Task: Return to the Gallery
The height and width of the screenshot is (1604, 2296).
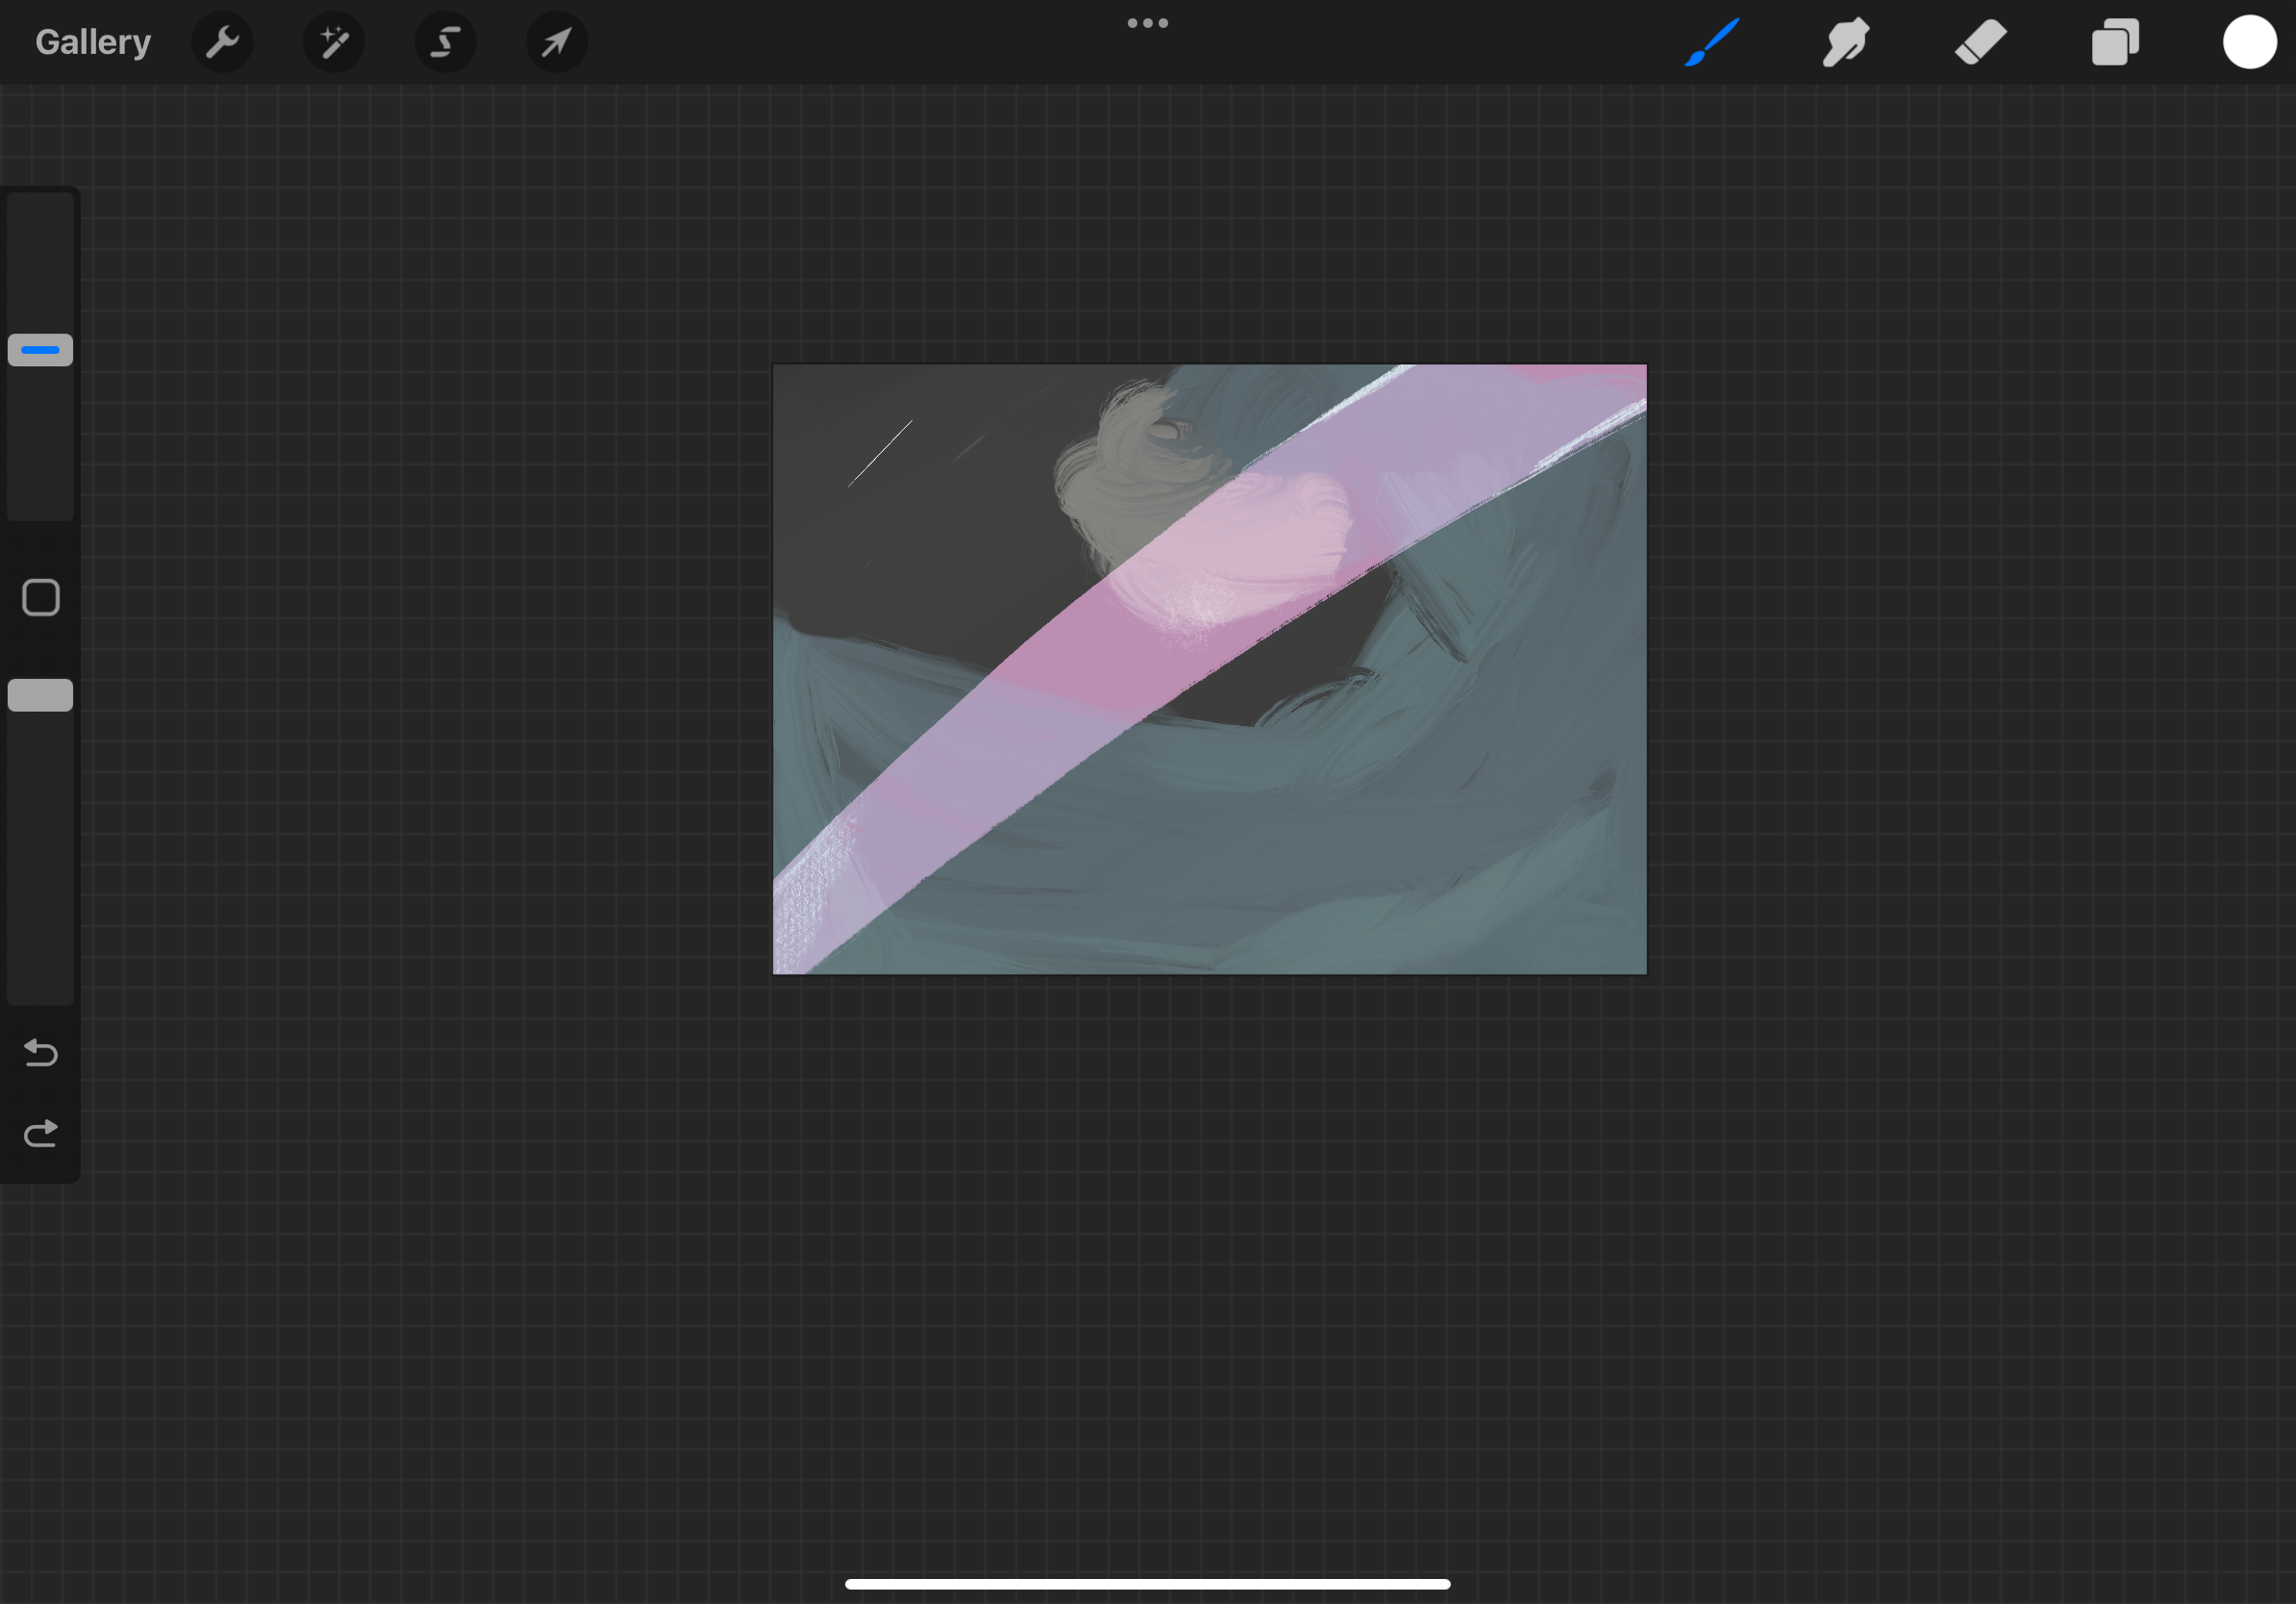Action: (92, 41)
